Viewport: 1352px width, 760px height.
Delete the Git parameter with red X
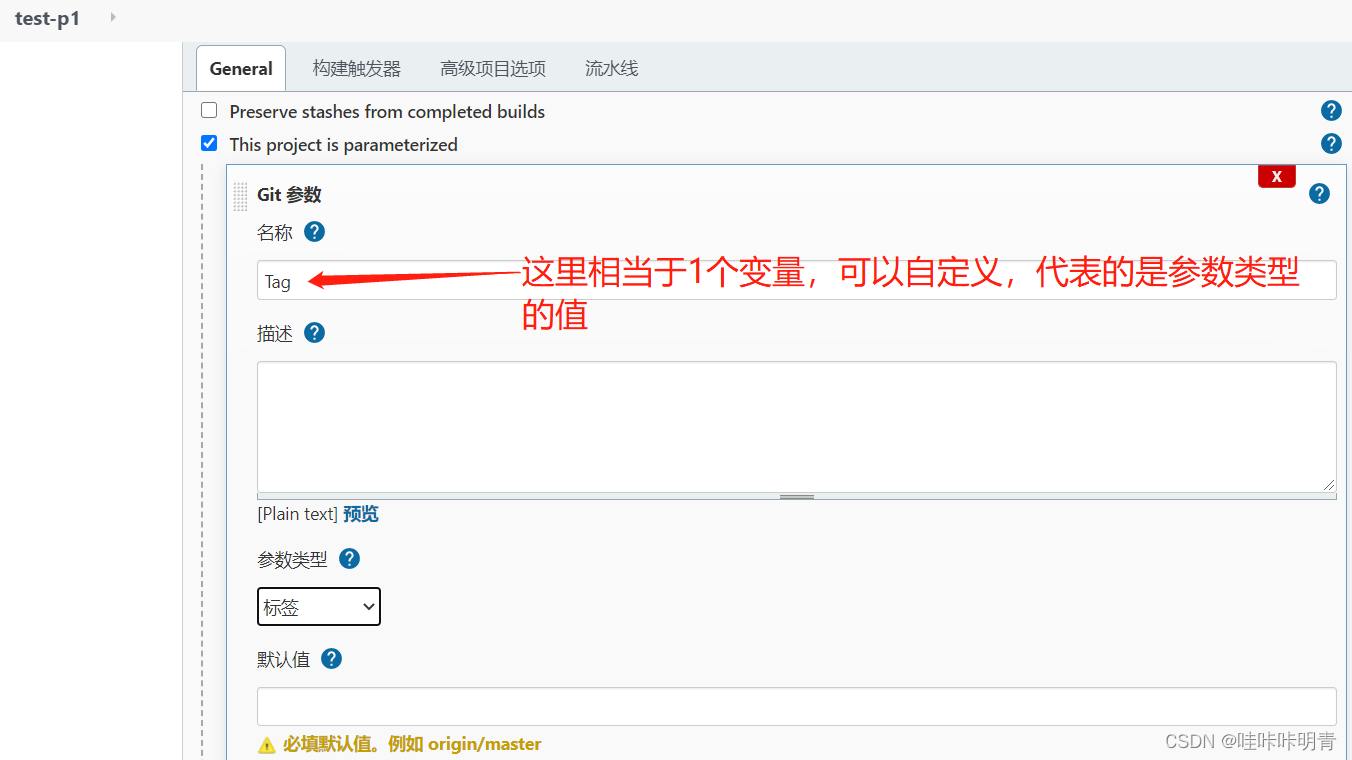[1277, 176]
